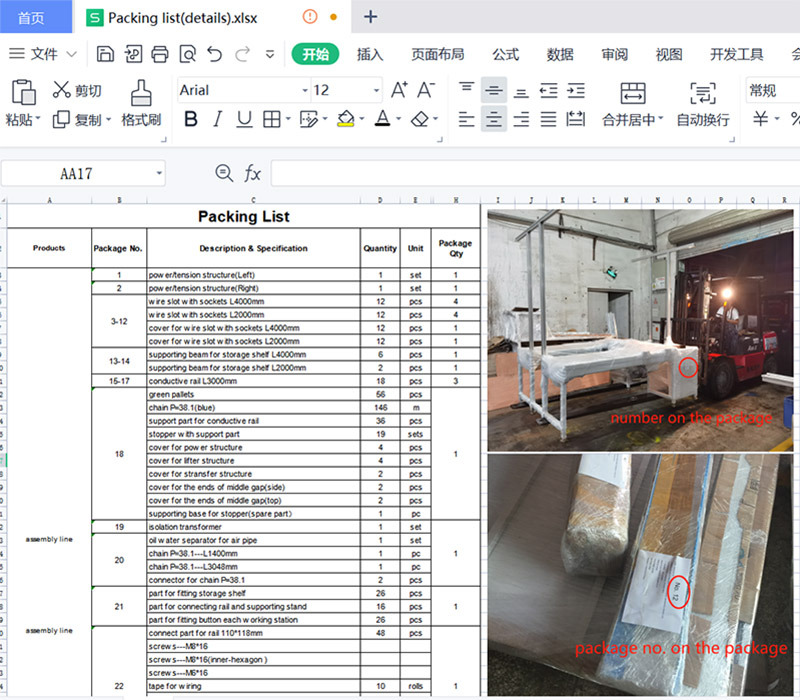Click the new tab plus button

coord(370,17)
